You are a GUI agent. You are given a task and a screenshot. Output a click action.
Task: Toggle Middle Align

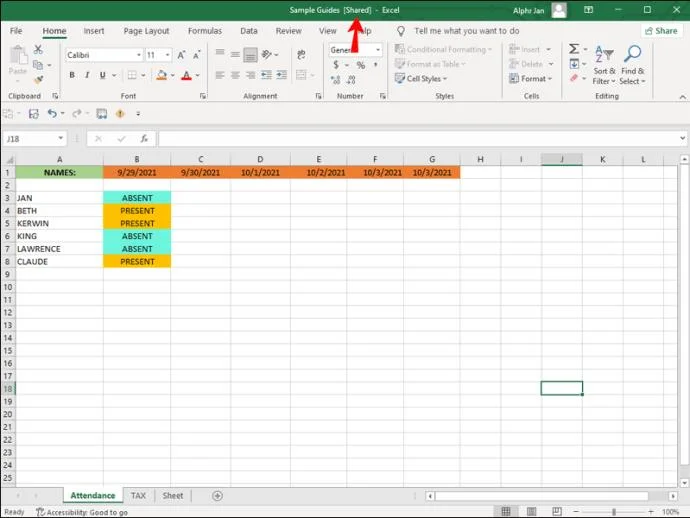pos(235,55)
